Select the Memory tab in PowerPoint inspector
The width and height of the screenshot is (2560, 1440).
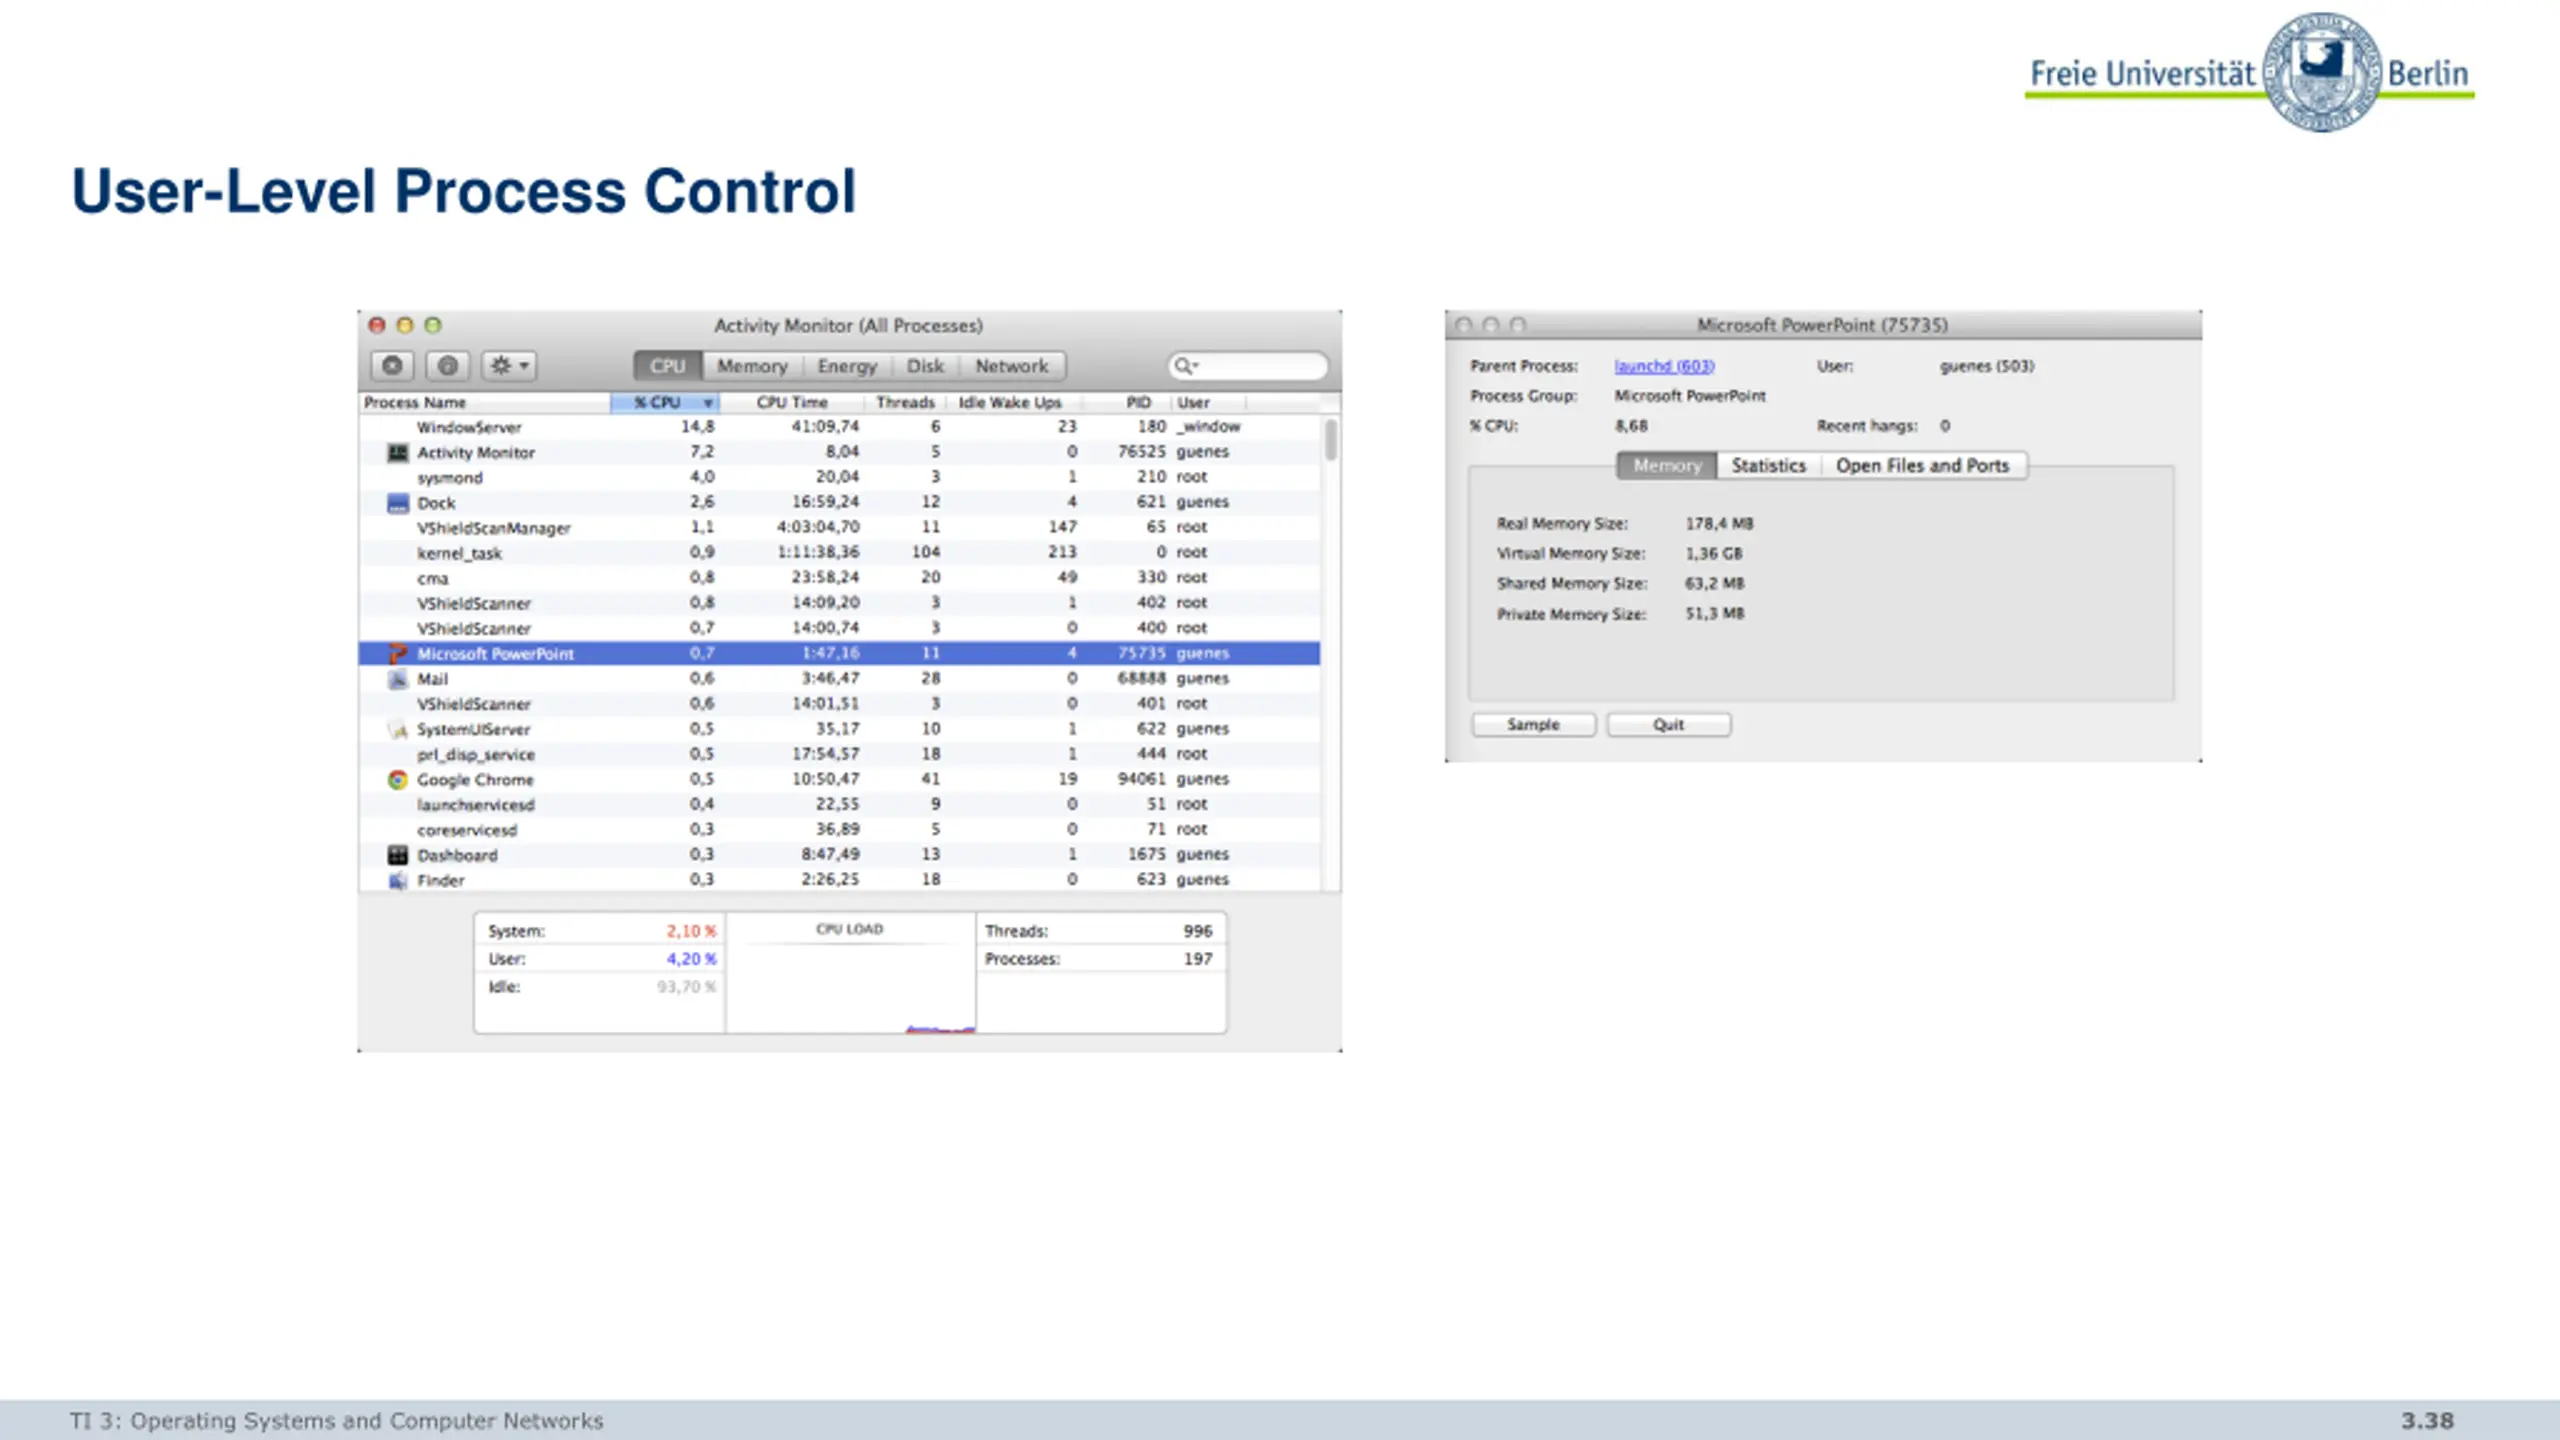point(1667,466)
